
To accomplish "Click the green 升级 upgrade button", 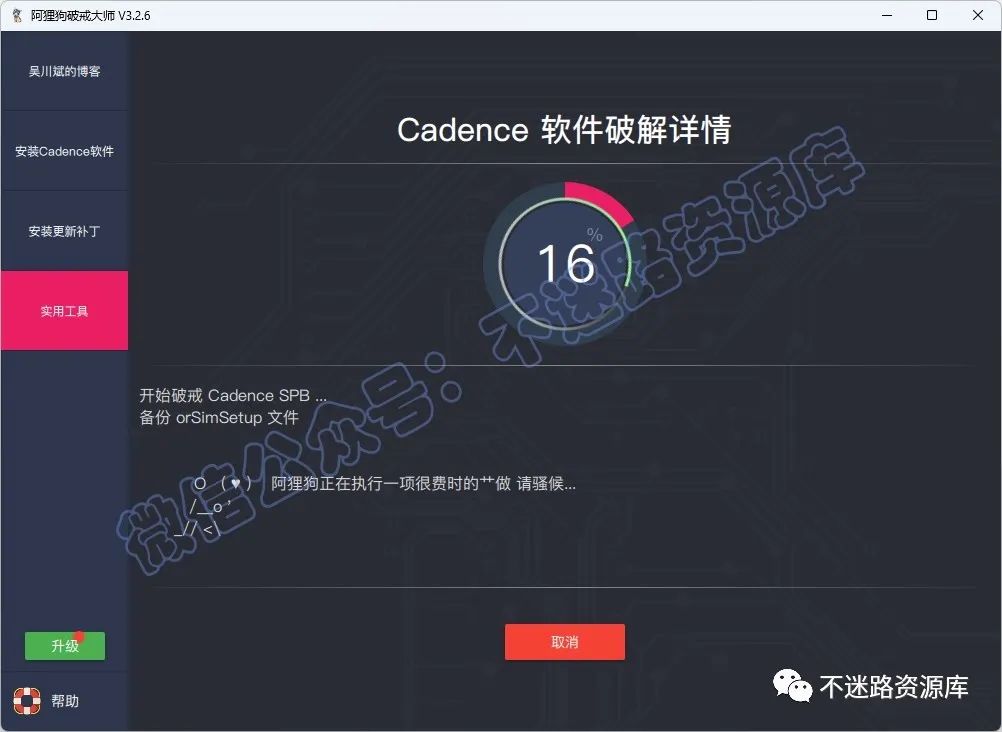I will click(65, 646).
